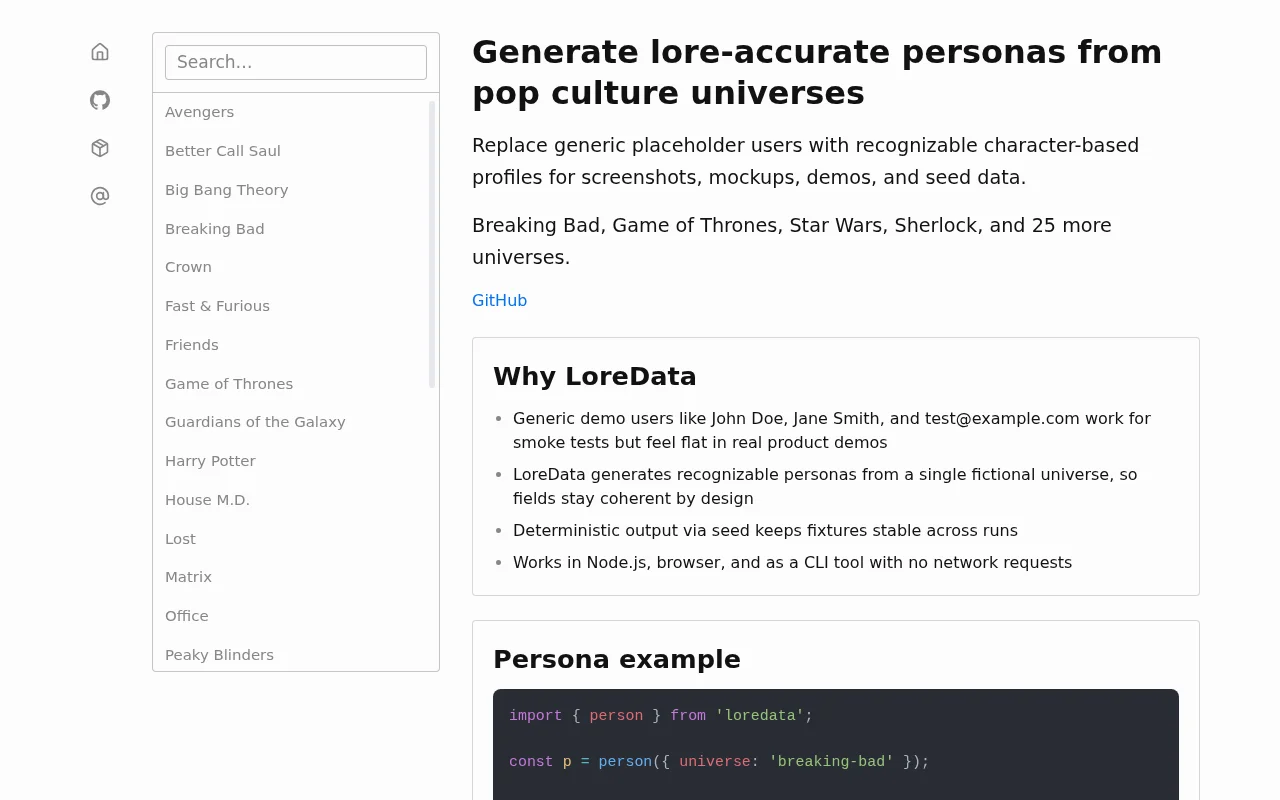This screenshot has width=1280, height=800.
Task: Focus the Search... input field
Action: [x=296, y=62]
